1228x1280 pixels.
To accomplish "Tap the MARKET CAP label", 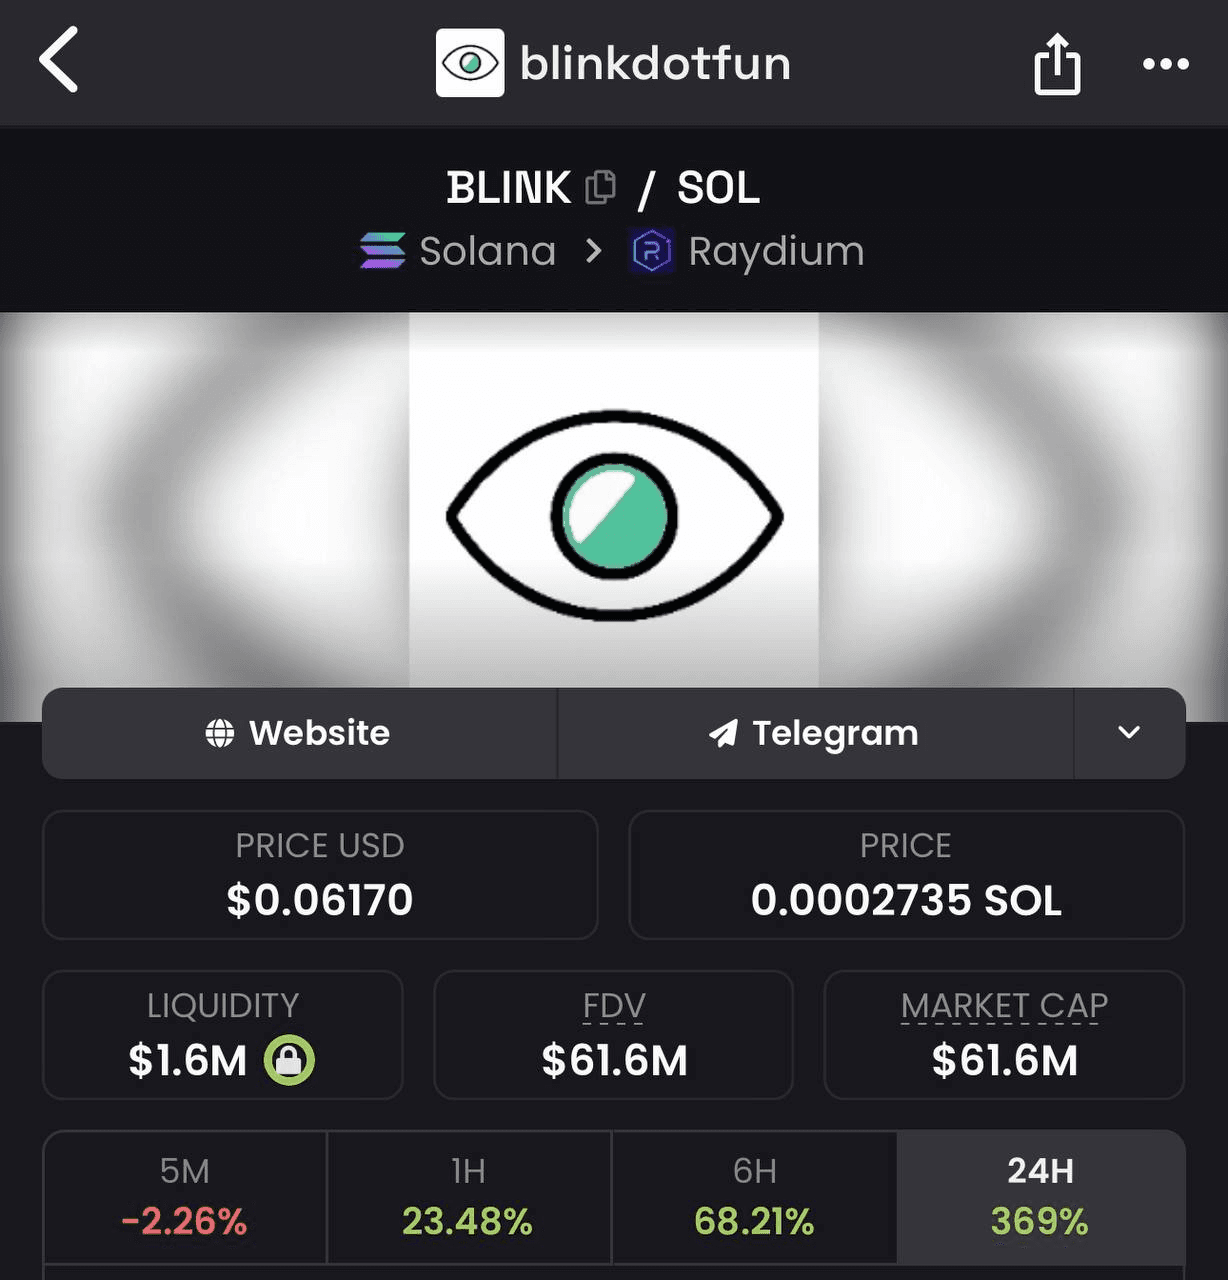I will 1004,1006.
